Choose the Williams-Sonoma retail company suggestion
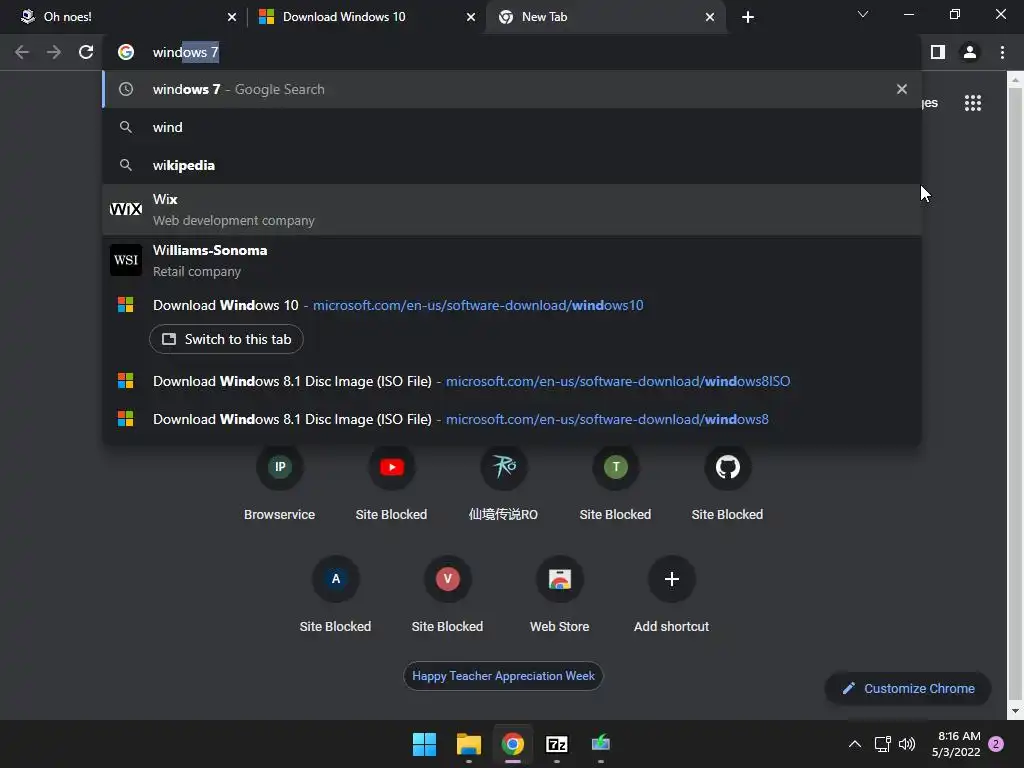Image resolution: width=1024 pixels, height=768 pixels. point(512,261)
